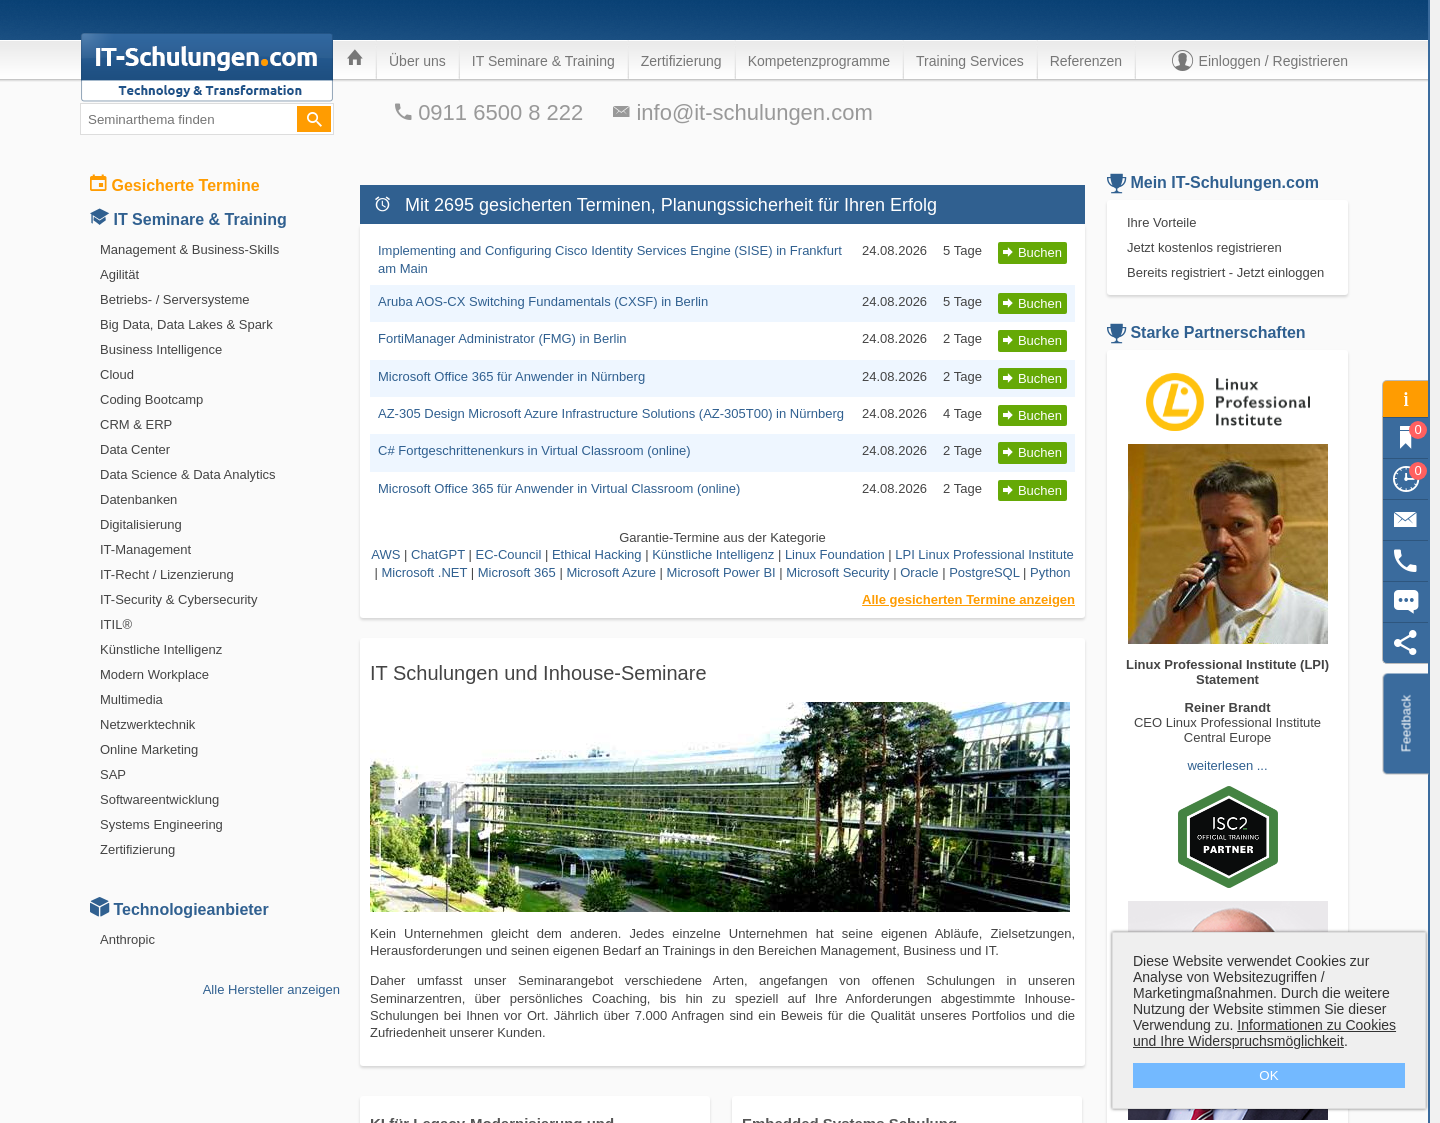Screen dimensions: 1440x1123
Task: Click the orange search magnifier button
Action: pyautogui.click(x=314, y=119)
